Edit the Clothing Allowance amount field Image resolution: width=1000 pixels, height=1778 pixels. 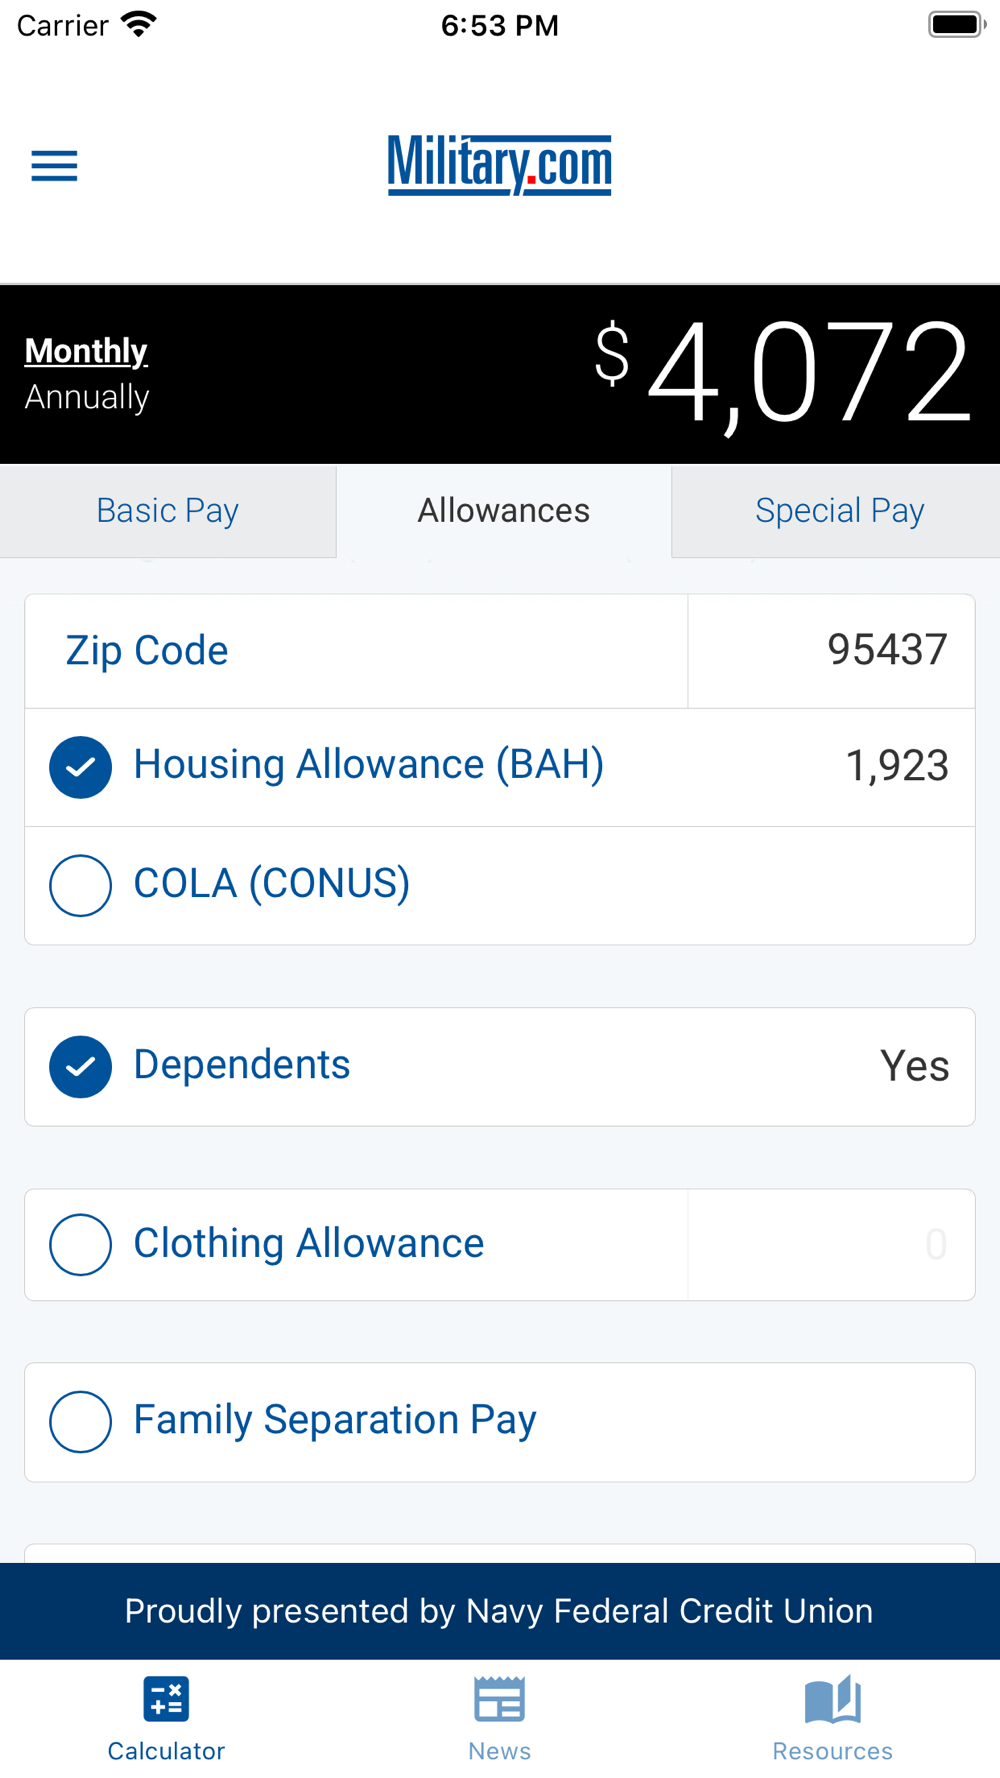(831, 1244)
